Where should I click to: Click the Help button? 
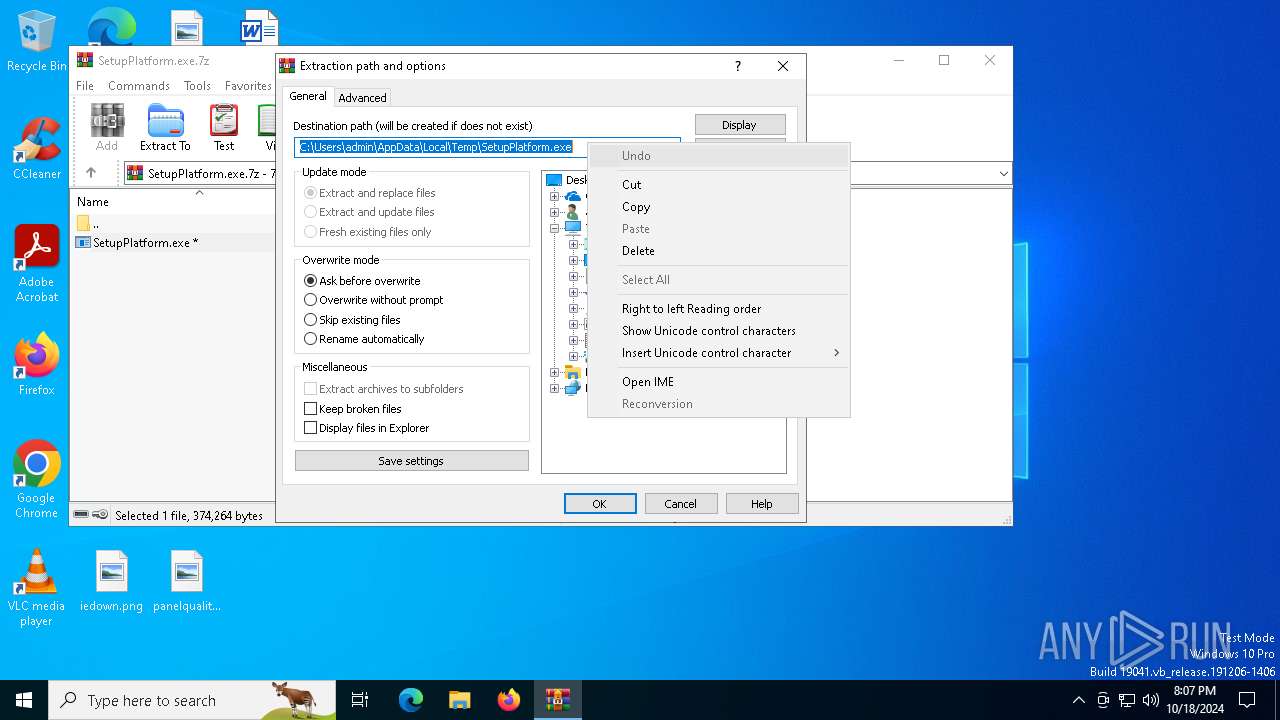coord(762,504)
